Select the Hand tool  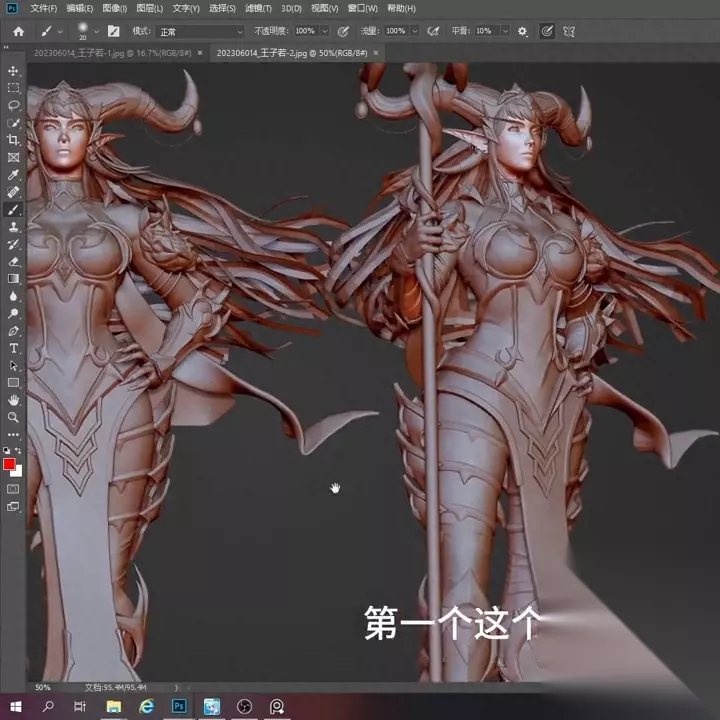[x=13, y=400]
